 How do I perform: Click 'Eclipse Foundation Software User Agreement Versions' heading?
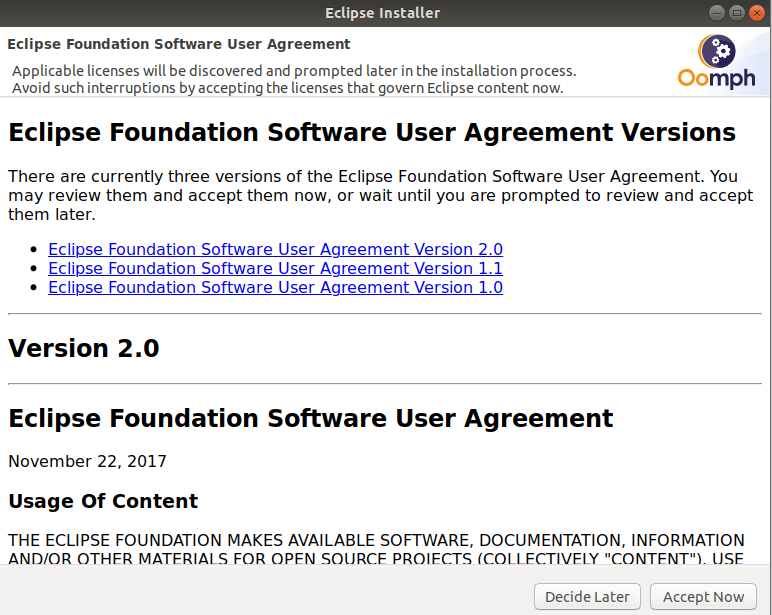(372, 132)
